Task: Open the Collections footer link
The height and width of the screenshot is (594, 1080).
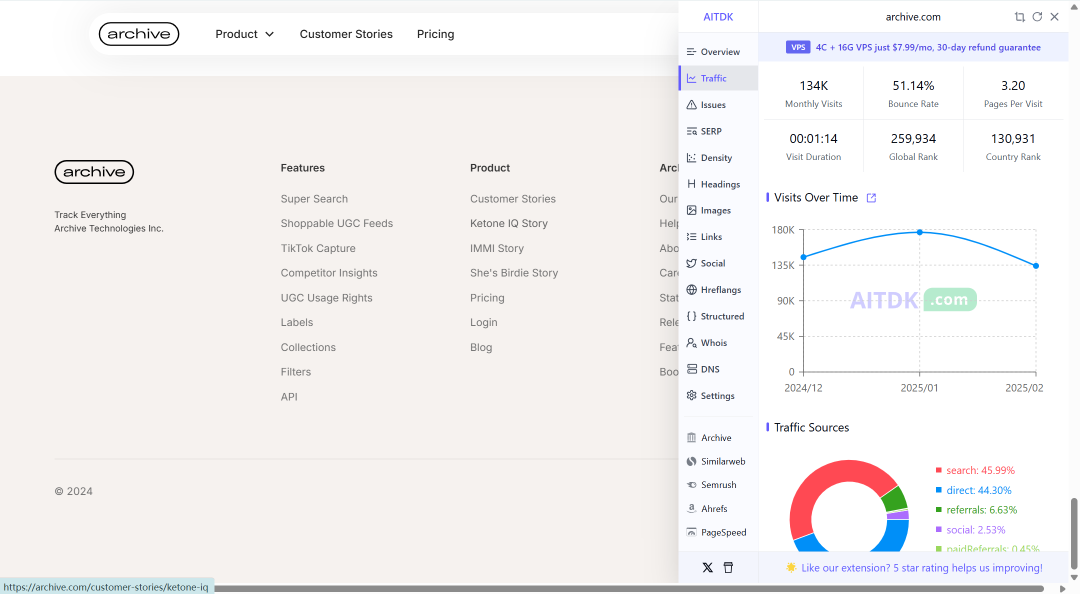Action: click(x=308, y=347)
